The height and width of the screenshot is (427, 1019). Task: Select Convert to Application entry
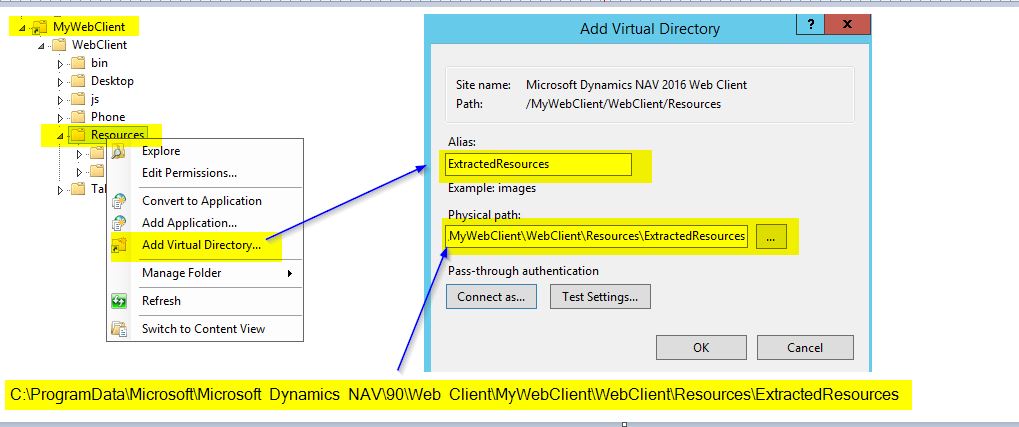[205, 201]
